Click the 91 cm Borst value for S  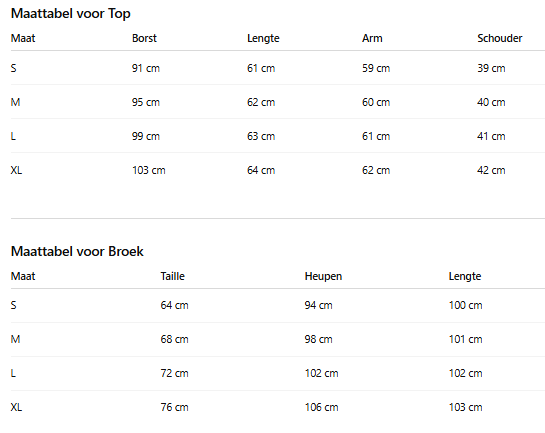click(x=146, y=68)
